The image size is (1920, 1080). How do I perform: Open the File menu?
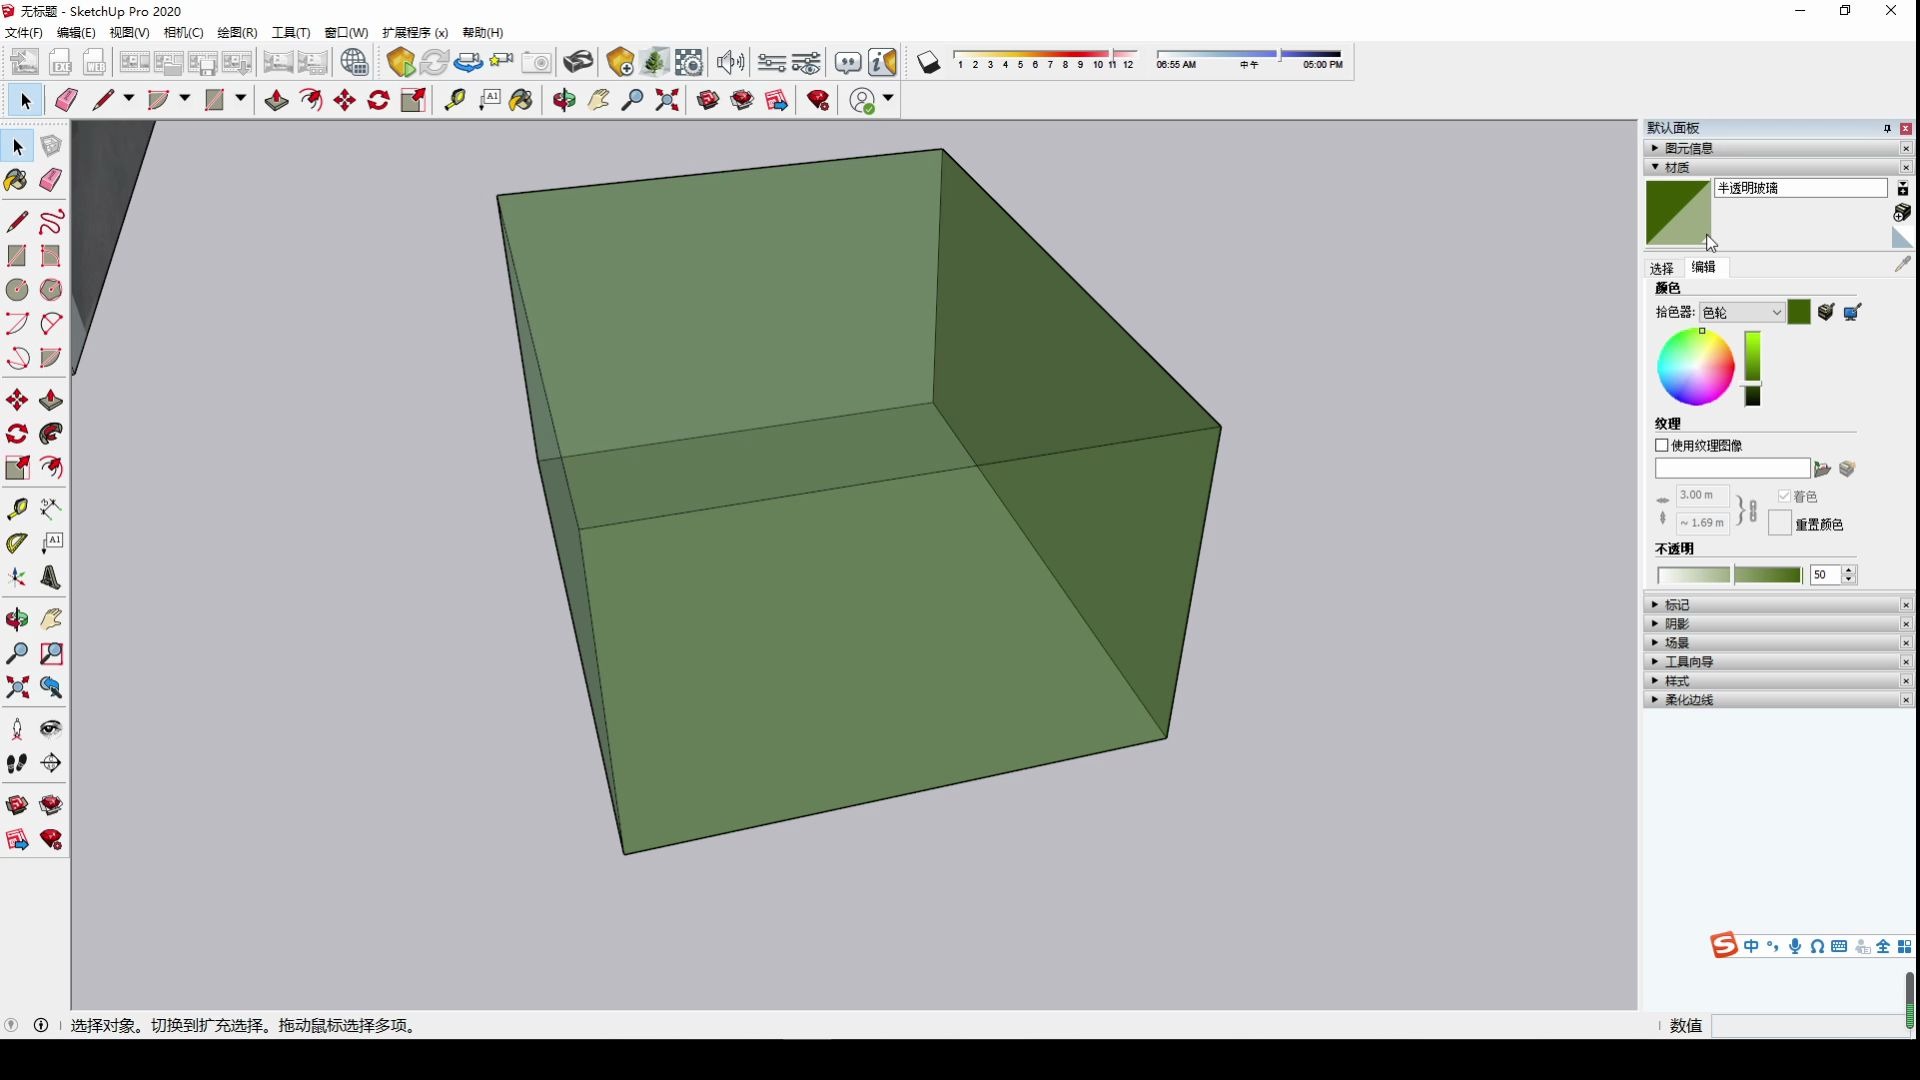(24, 33)
